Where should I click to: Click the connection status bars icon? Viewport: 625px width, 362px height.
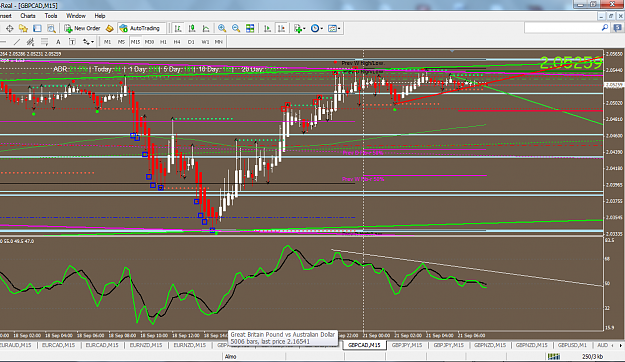[554, 356]
